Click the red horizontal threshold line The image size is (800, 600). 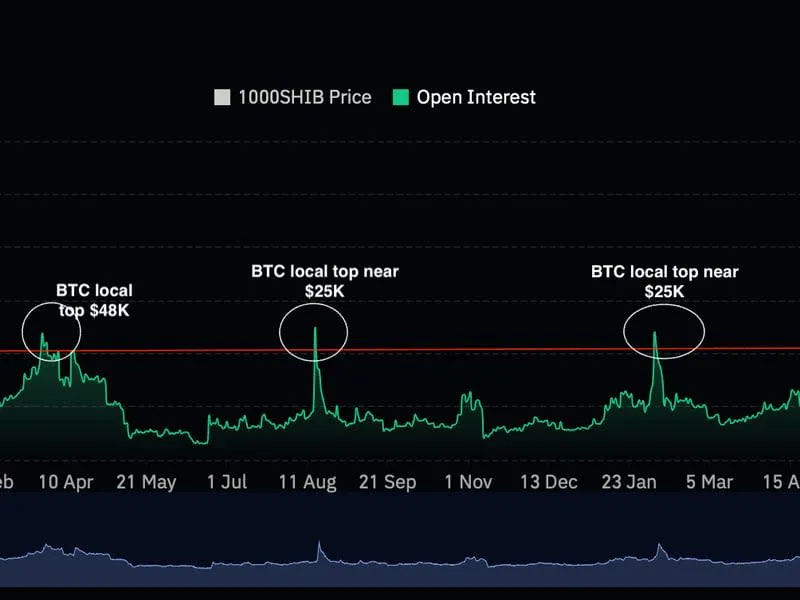tap(500, 349)
